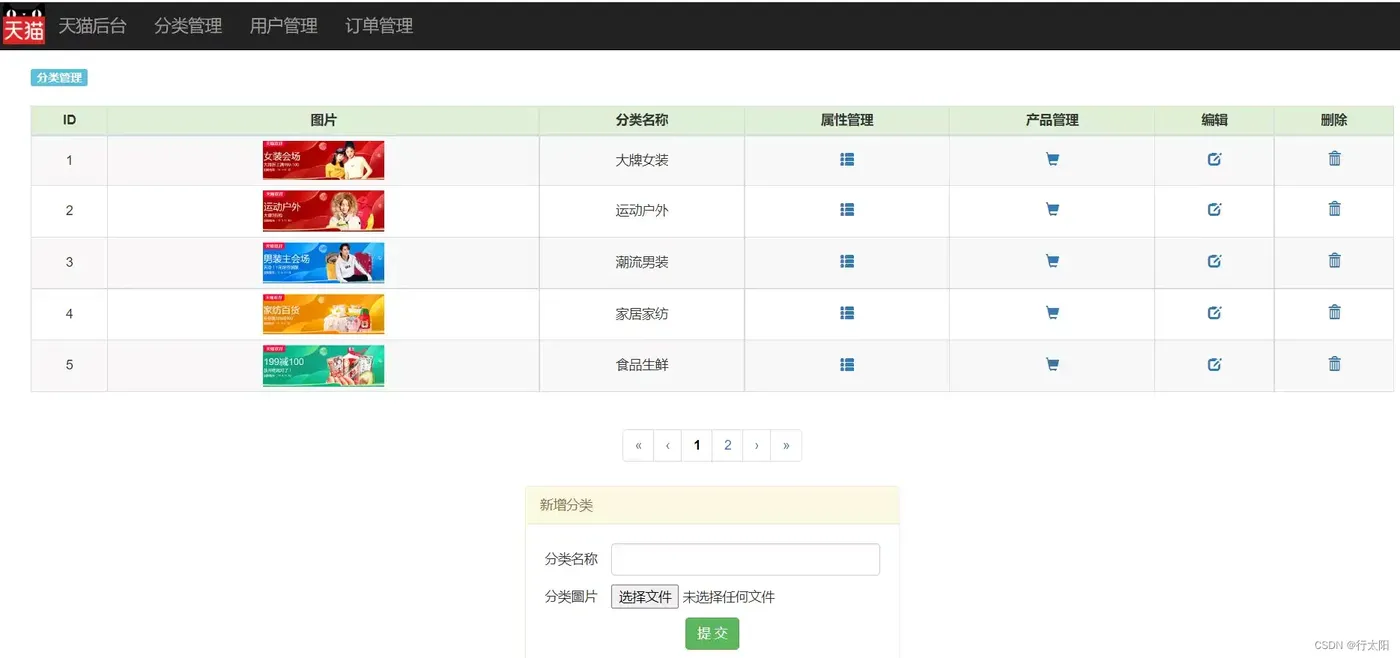The height and width of the screenshot is (658, 1400).
Task: Open product cart icon for 潮流男装
Action: (1052, 261)
